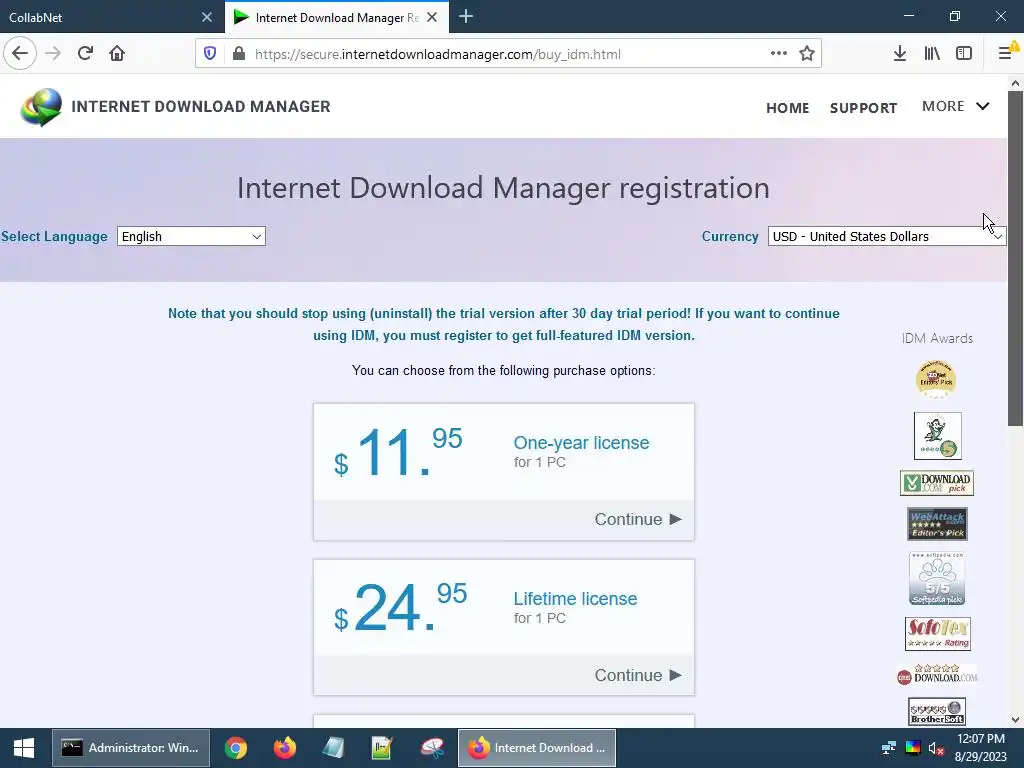Click the scrollbar down arrow
The image size is (1024, 768).
point(1015,720)
